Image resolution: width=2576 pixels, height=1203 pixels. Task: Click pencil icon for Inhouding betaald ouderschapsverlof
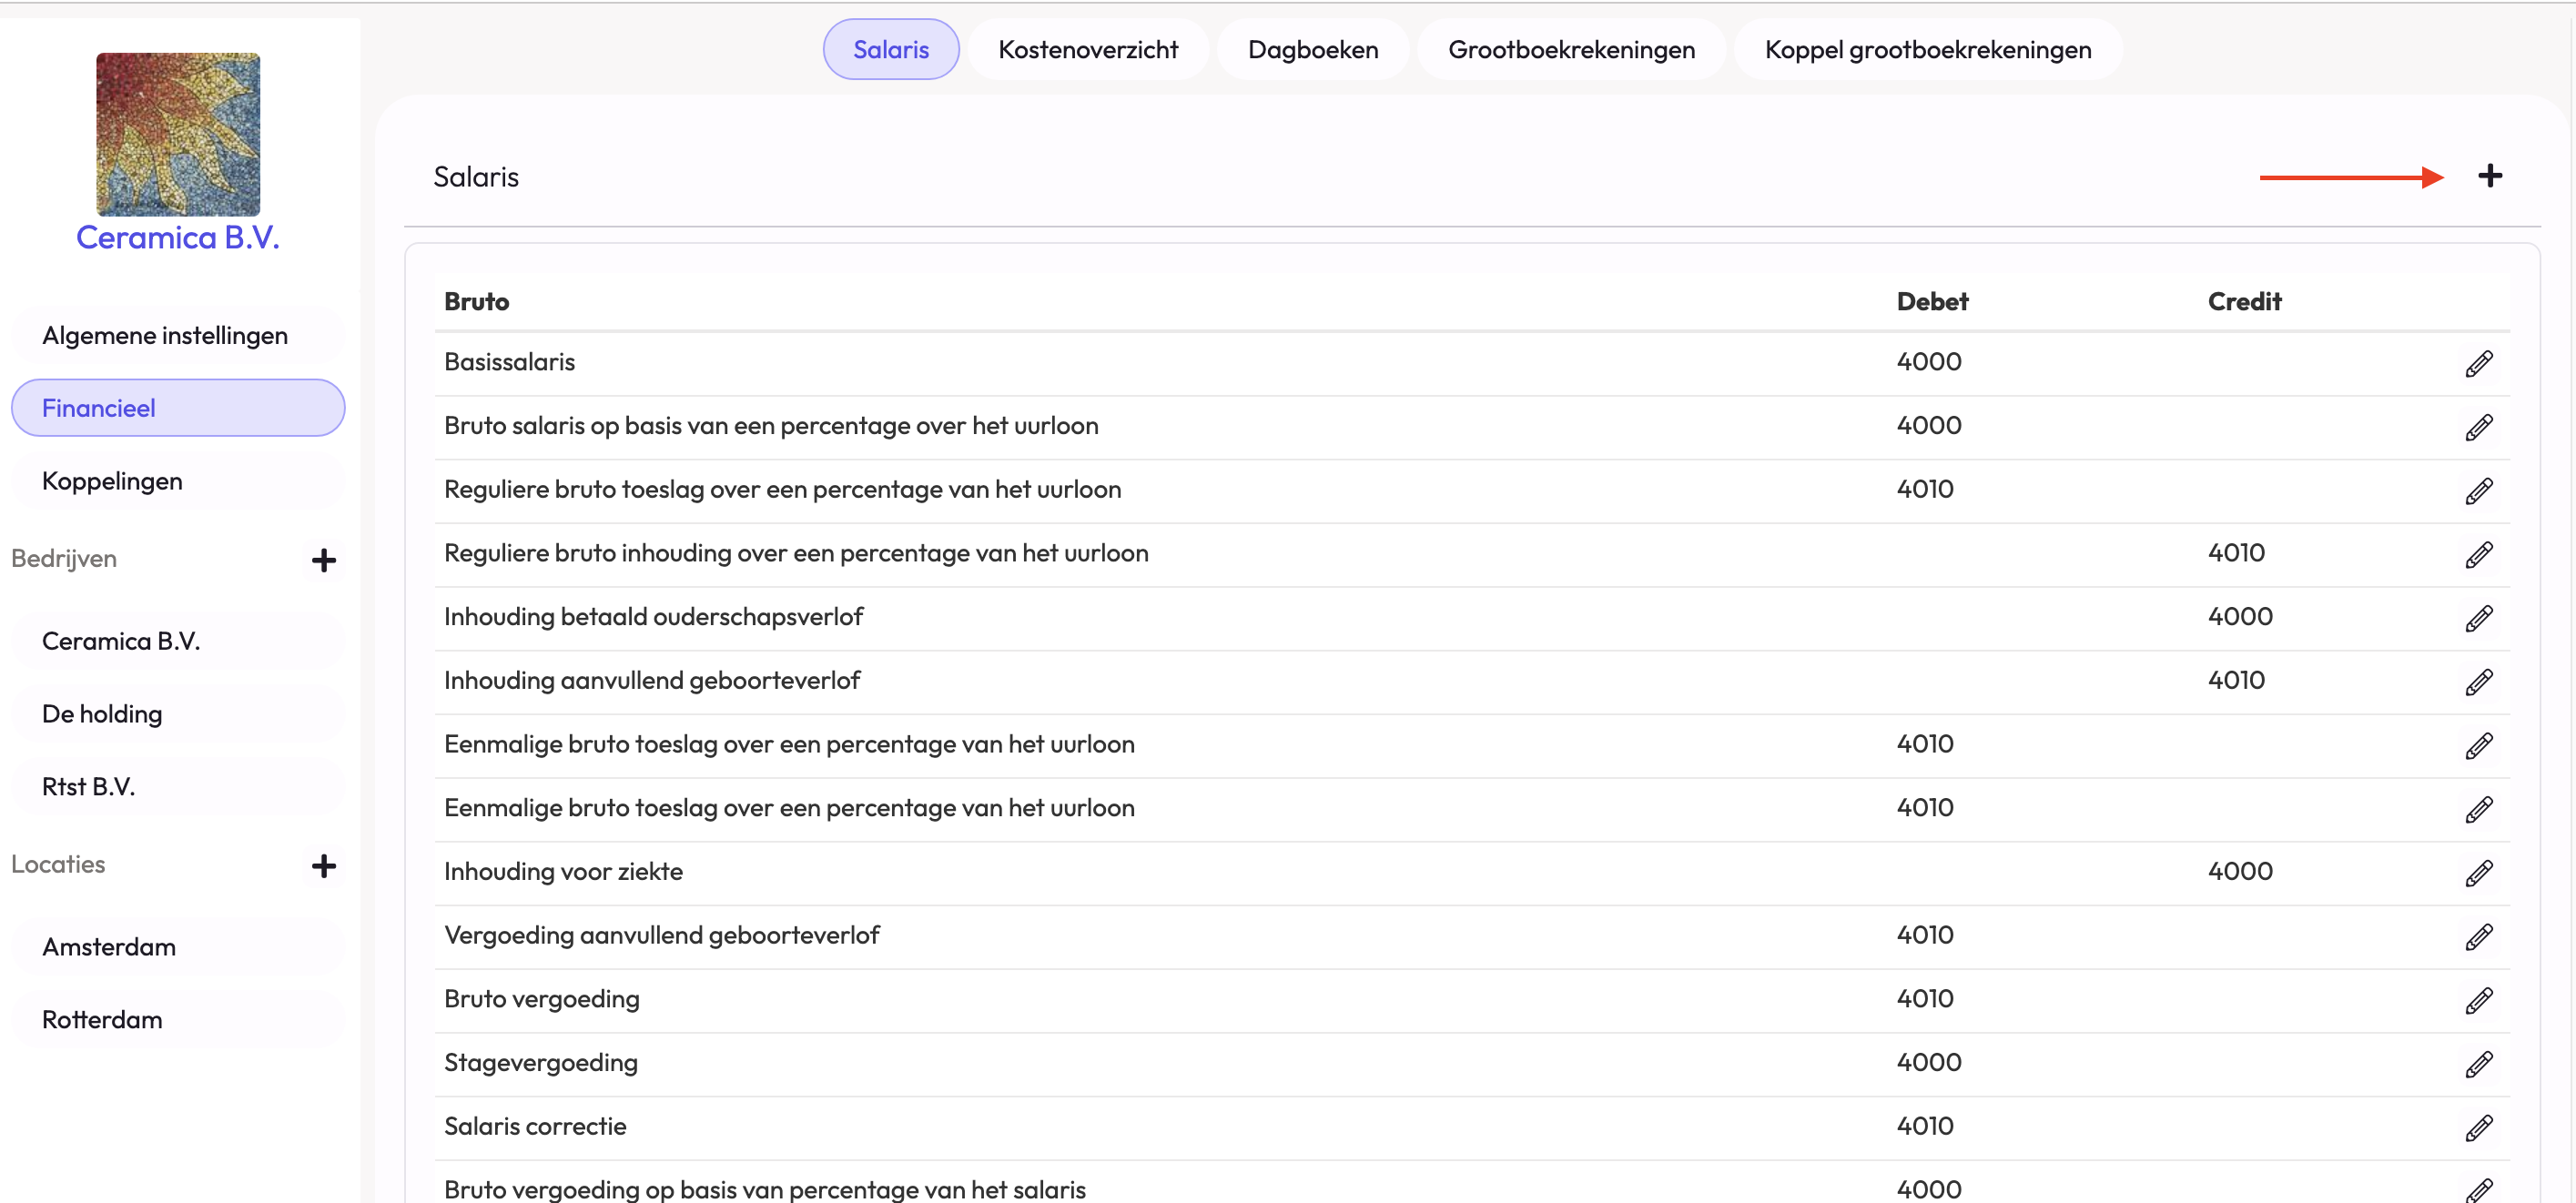[x=2478, y=618]
